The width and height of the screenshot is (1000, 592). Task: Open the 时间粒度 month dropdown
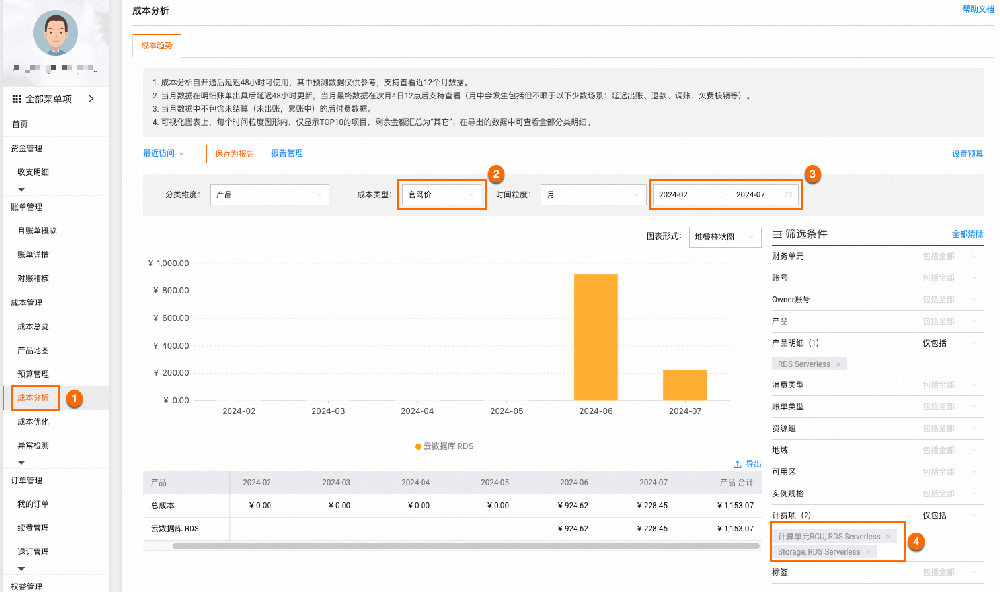[592, 194]
